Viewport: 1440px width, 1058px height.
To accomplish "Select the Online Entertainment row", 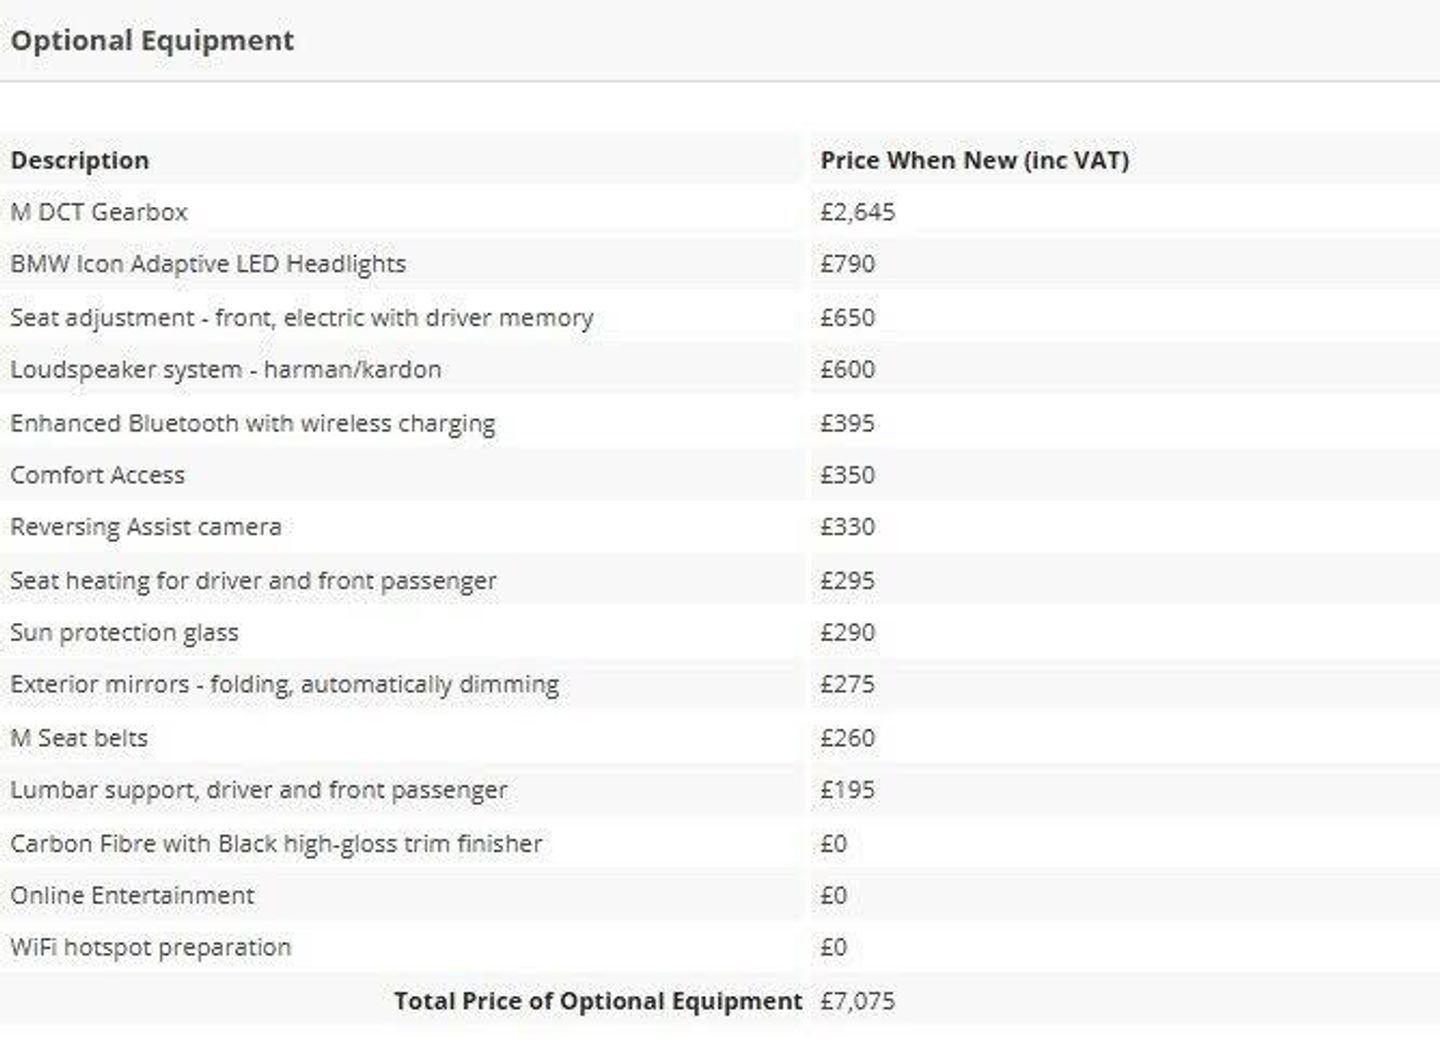I will (132, 895).
